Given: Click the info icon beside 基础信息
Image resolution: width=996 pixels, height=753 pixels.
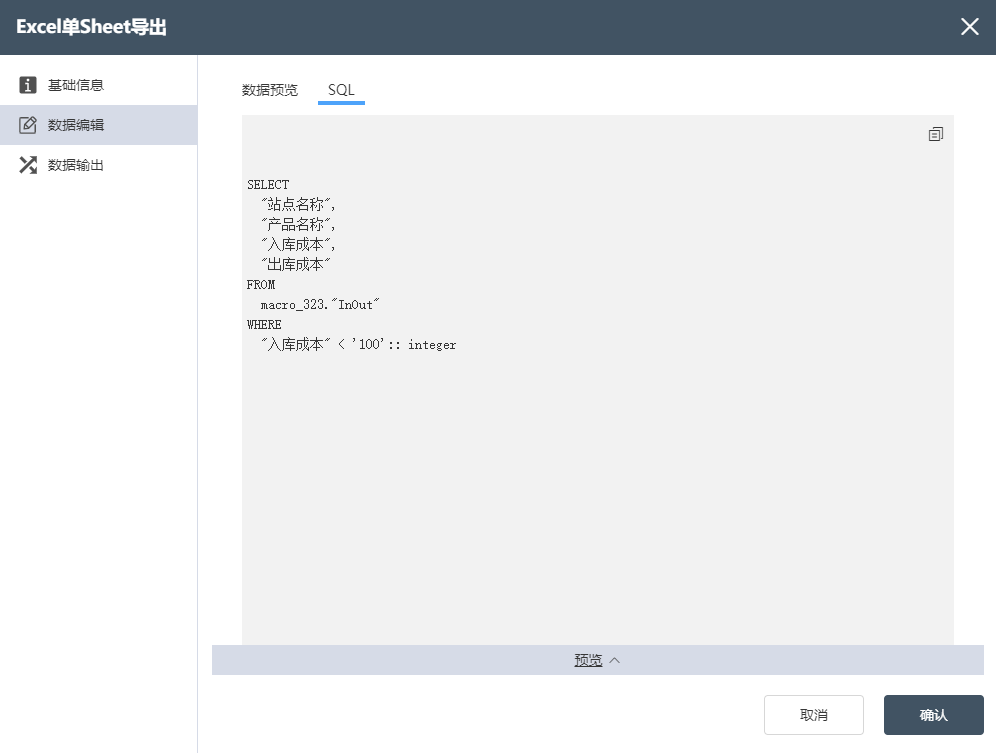Looking at the screenshot, I should [x=28, y=85].
